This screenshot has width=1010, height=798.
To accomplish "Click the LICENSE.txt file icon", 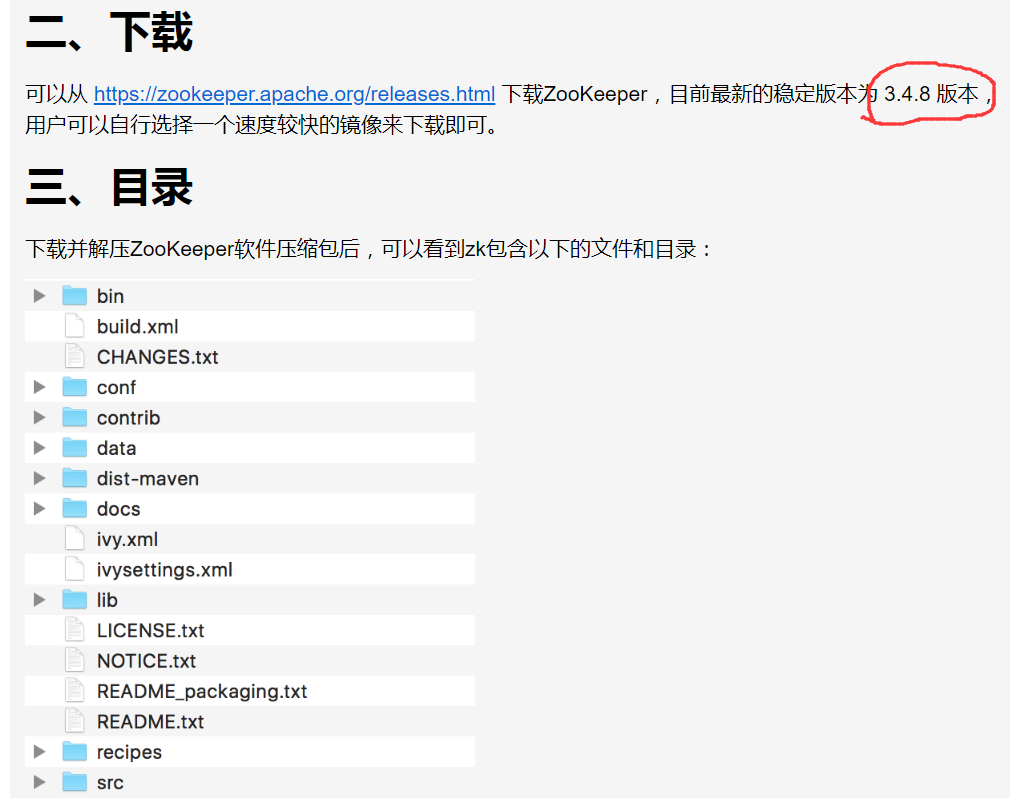I will coord(75,630).
